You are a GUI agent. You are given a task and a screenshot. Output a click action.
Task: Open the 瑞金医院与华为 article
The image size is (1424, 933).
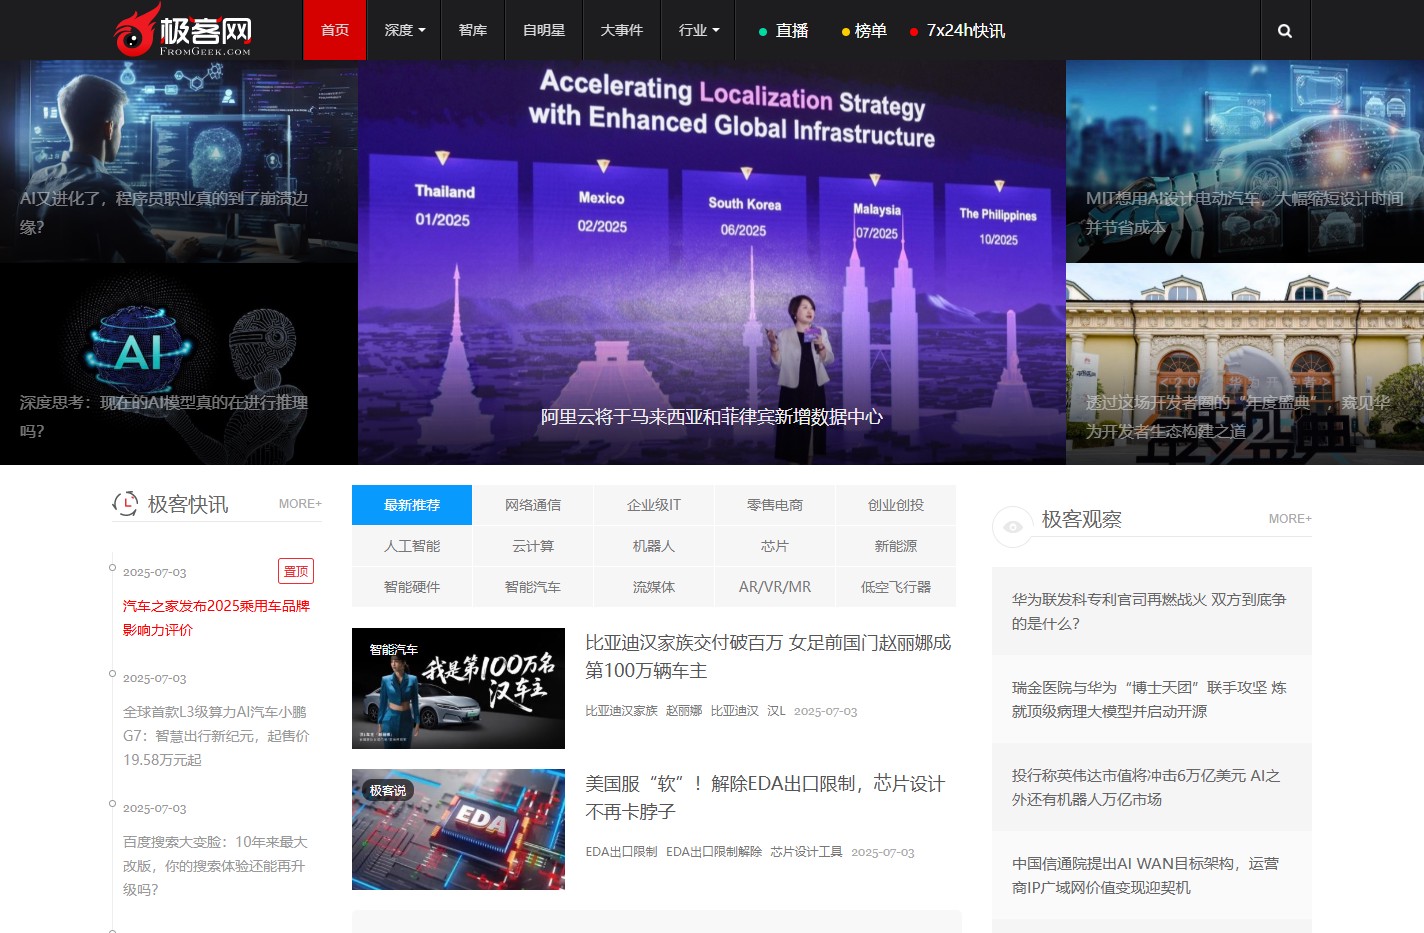tap(1152, 699)
